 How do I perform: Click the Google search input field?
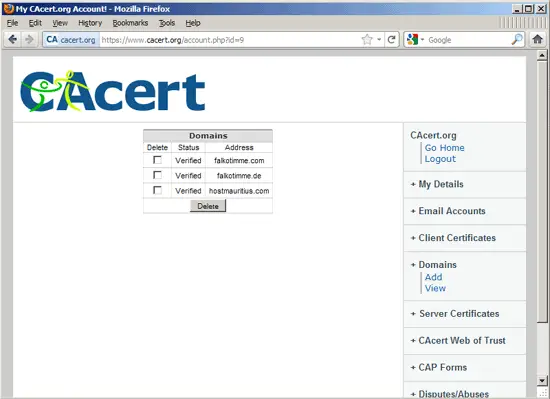(x=468, y=40)
